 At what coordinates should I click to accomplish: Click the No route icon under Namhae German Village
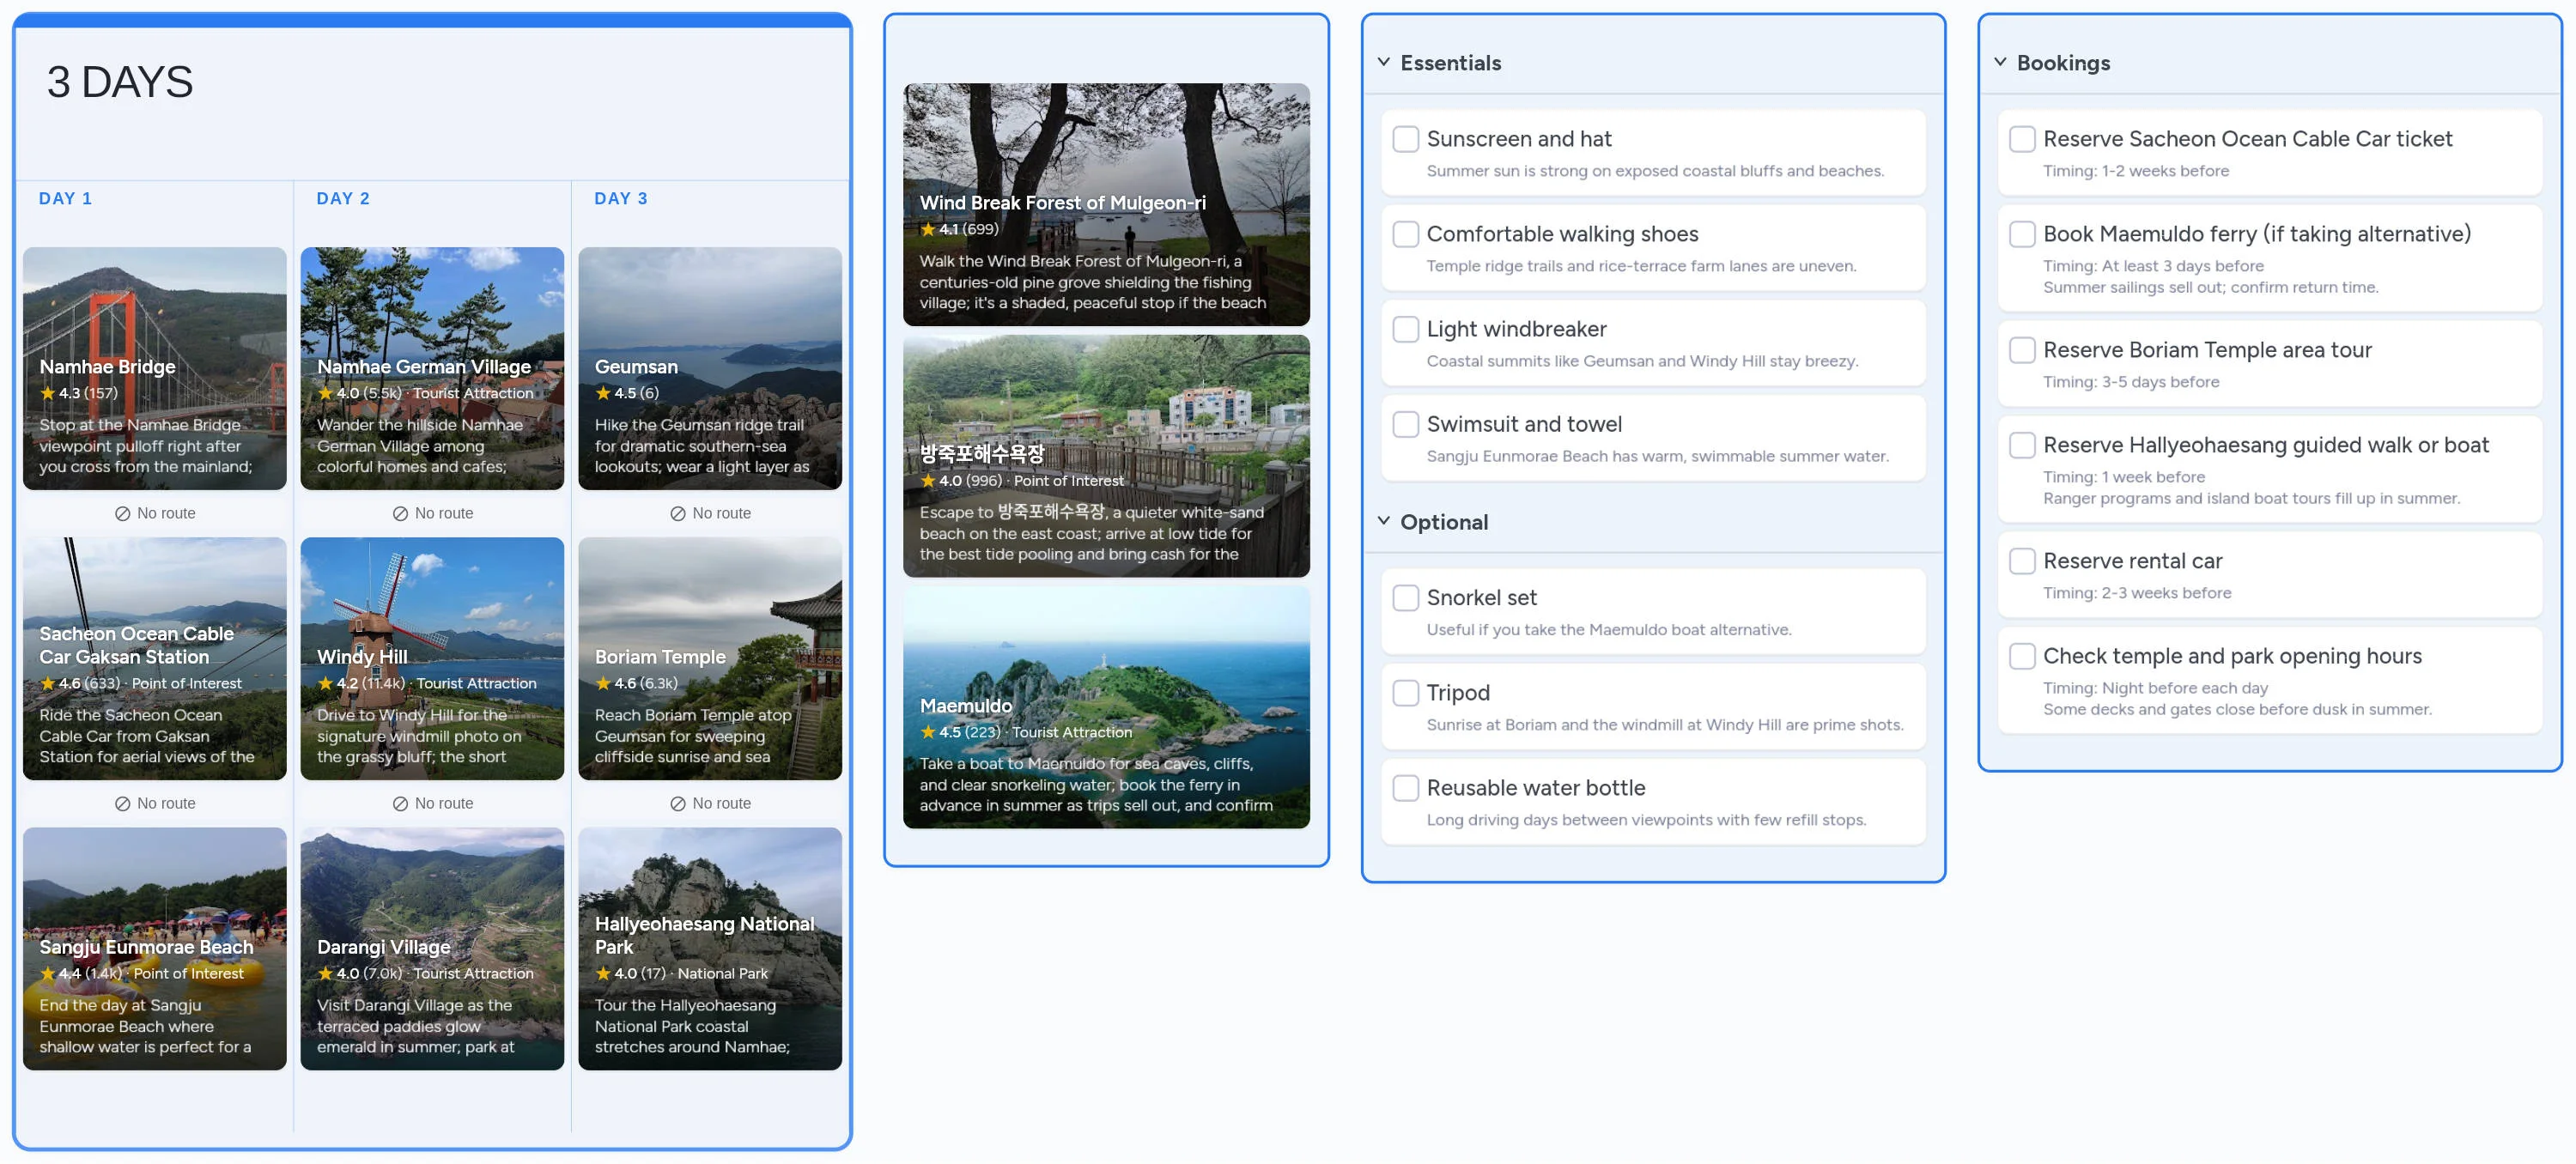[400, 513]
